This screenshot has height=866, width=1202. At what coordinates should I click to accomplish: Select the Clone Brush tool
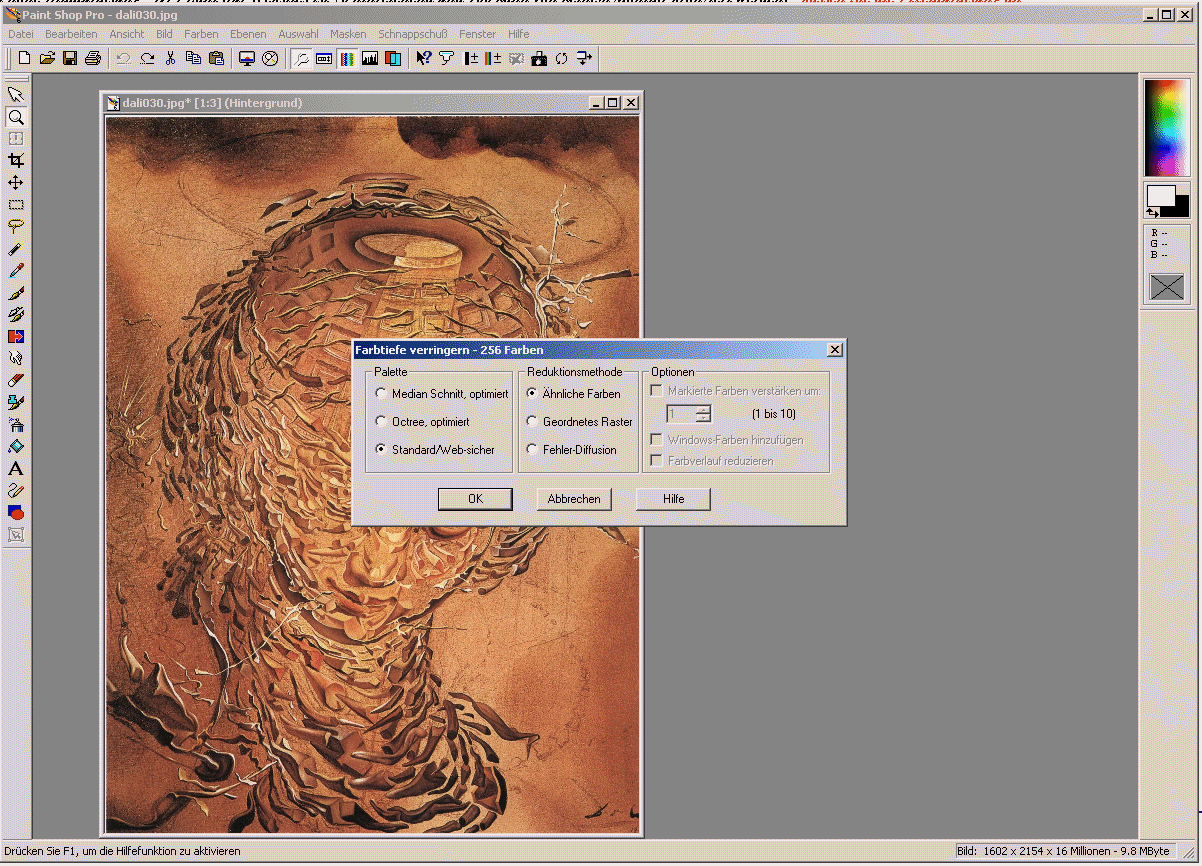coord(16,315)
